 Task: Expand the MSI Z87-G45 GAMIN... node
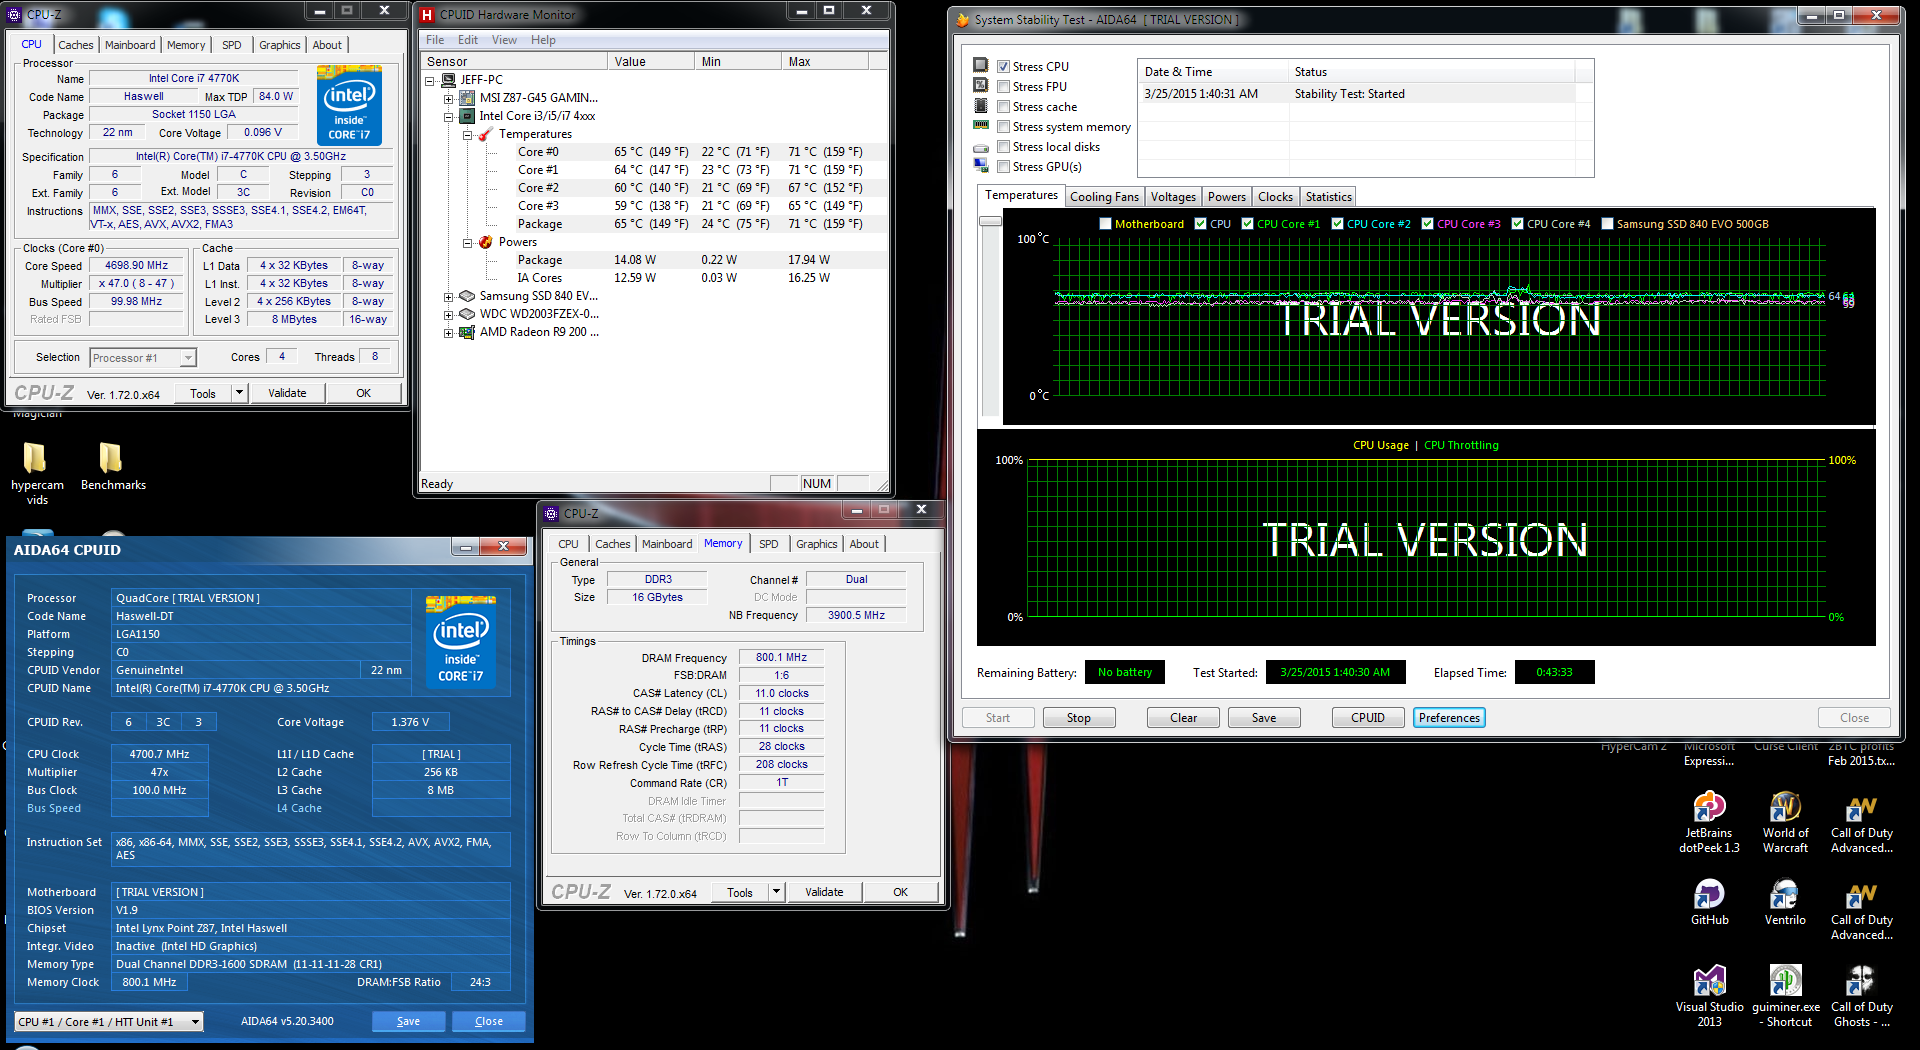click(x=449, y=98)
